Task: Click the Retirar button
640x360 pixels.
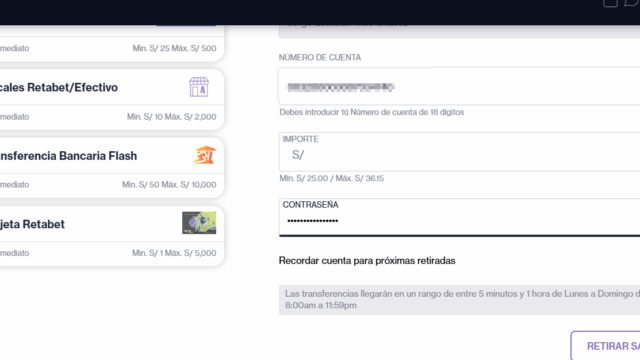Action: tap(606, 346)
